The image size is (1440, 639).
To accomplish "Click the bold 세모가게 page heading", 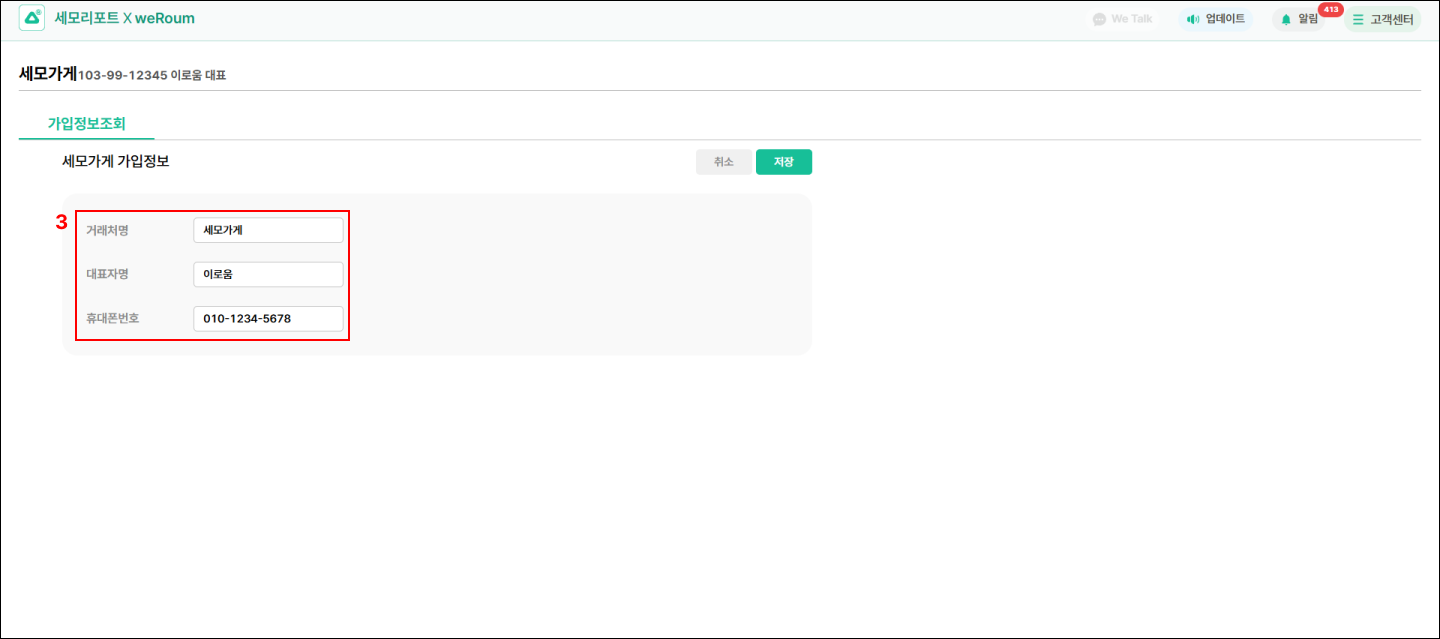I will (x=48, y=73).
